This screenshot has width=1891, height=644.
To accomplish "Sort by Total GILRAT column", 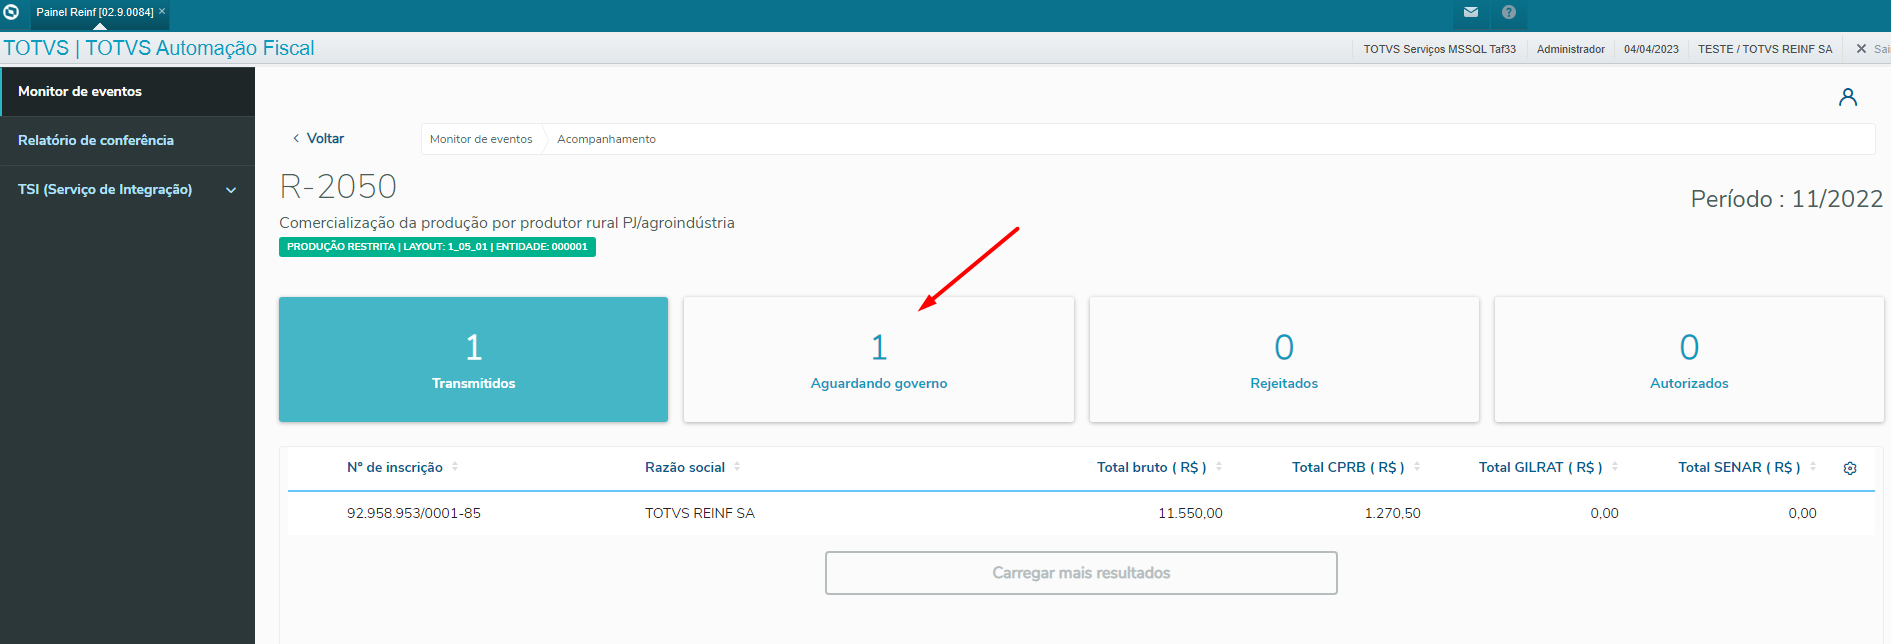I will 1548,467.
